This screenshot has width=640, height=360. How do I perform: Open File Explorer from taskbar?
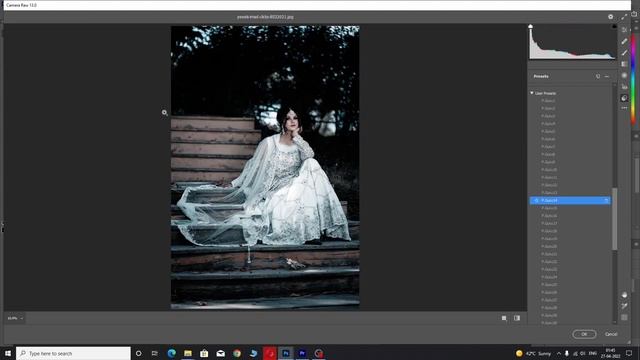[188, 353]
